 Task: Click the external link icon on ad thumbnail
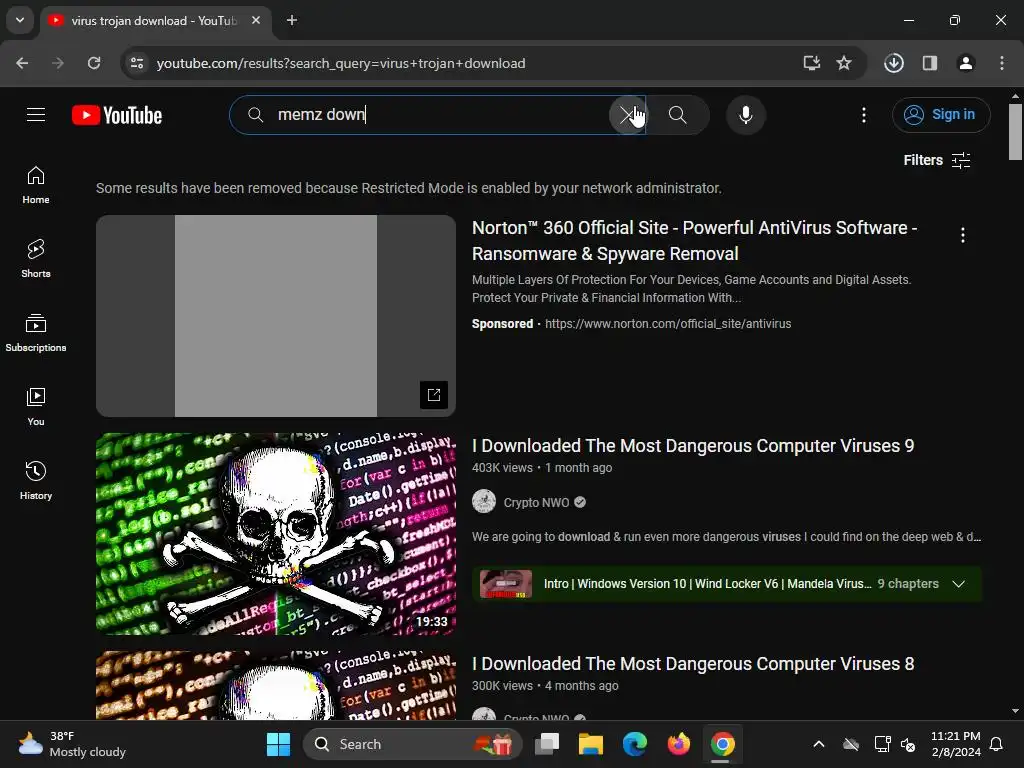(x=434, y=394)
